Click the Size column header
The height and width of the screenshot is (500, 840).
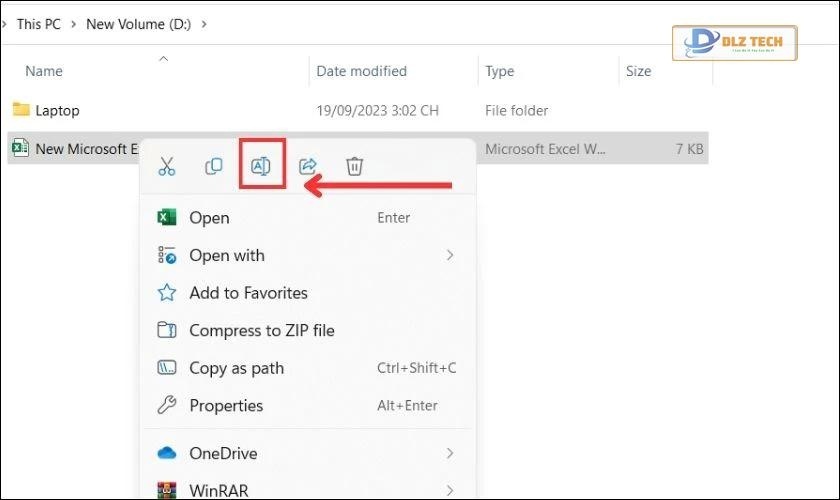coord(638,71)
